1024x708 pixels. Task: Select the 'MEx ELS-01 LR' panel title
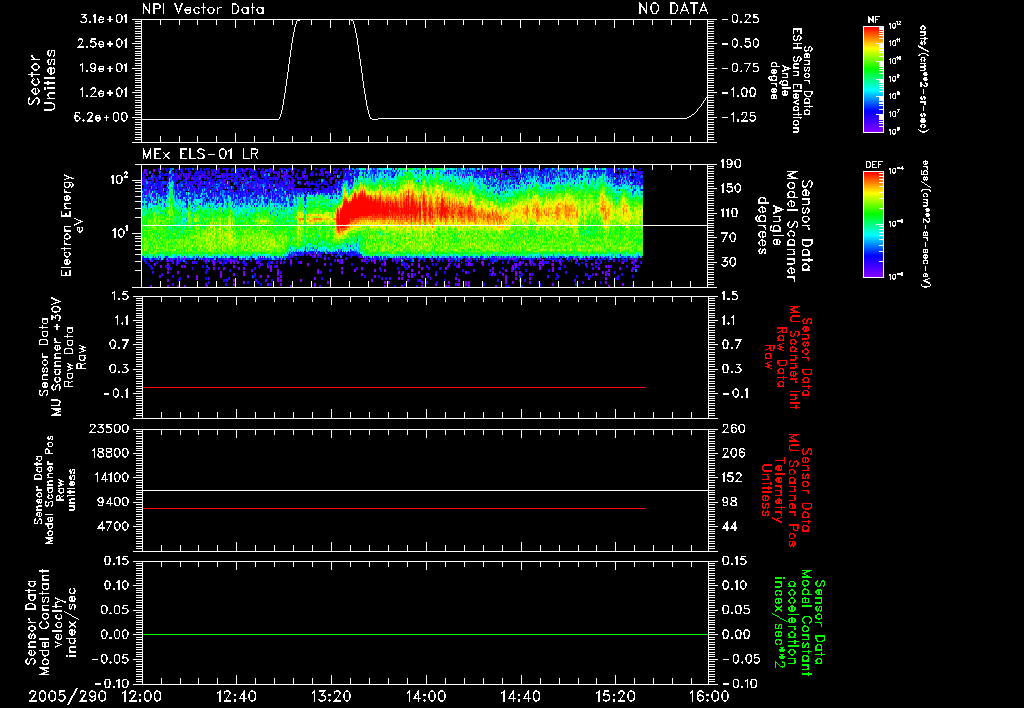[x=200, y=154]
